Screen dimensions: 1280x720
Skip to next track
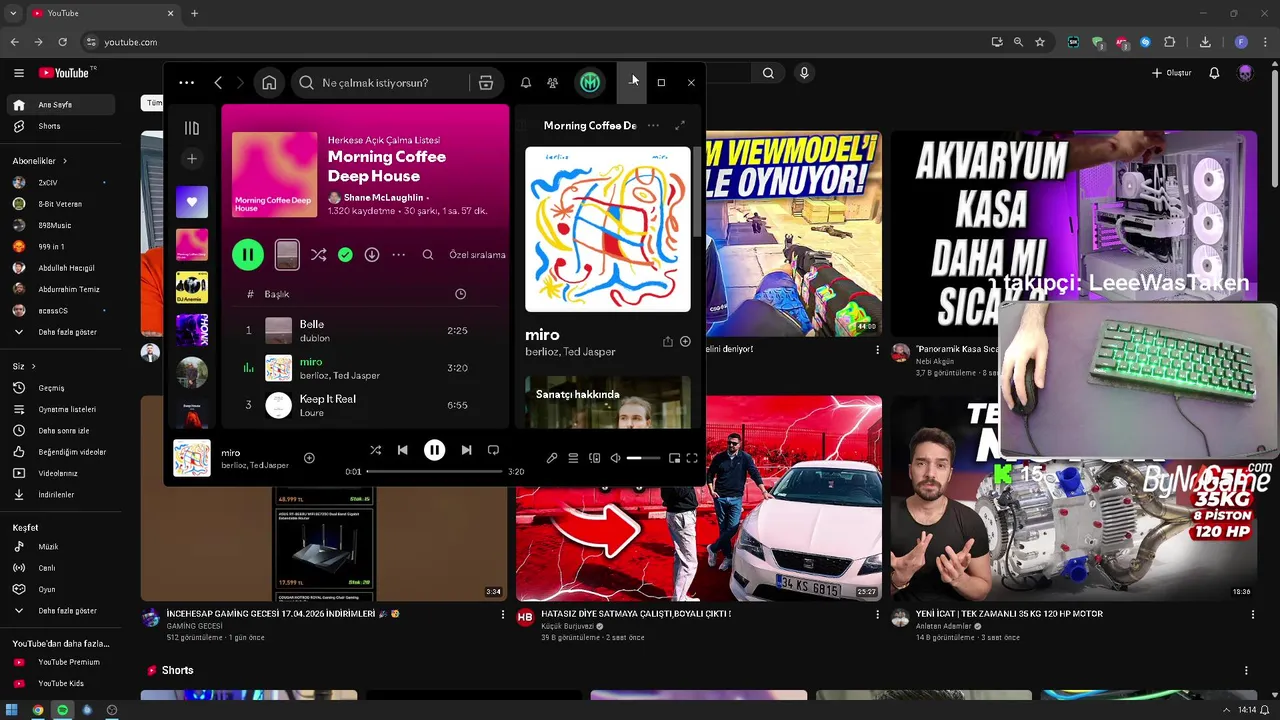click(466, 451)
